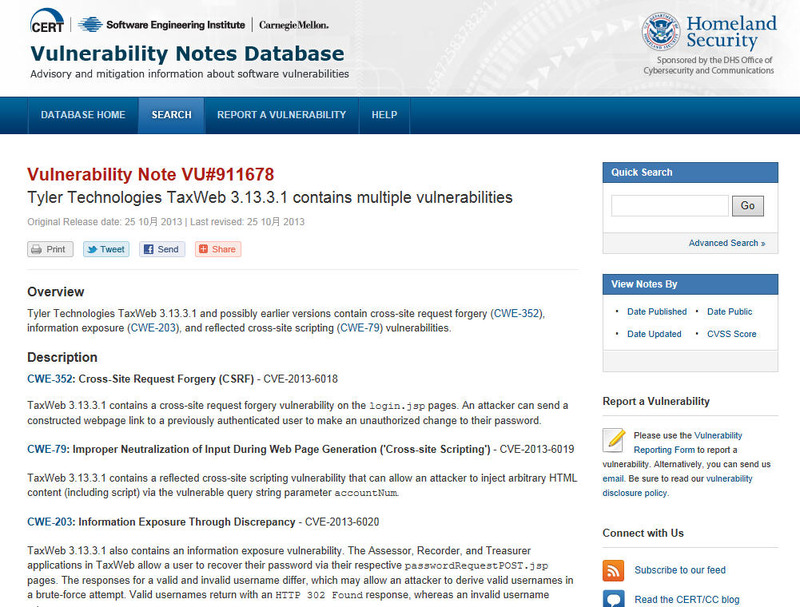Open the Advanced Search link

tap(726, 243)
